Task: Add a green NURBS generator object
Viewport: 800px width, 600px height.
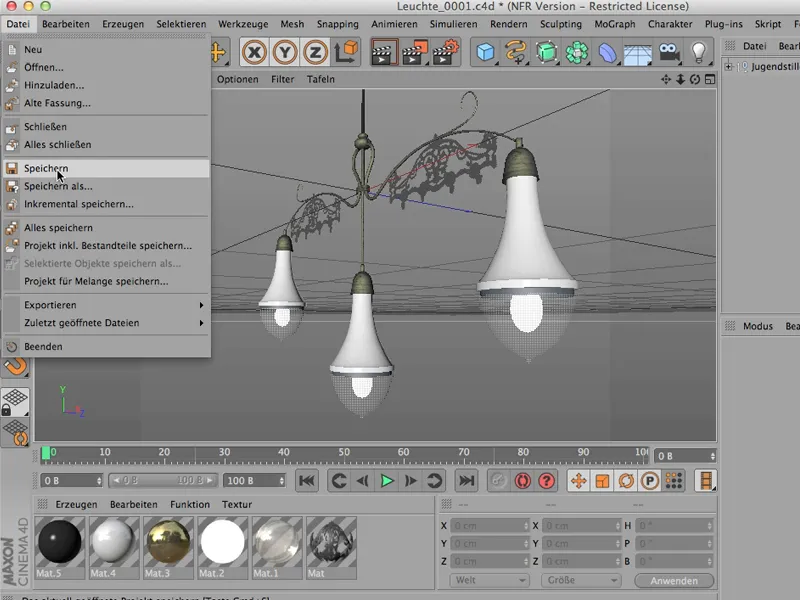Action: [546, 52]
